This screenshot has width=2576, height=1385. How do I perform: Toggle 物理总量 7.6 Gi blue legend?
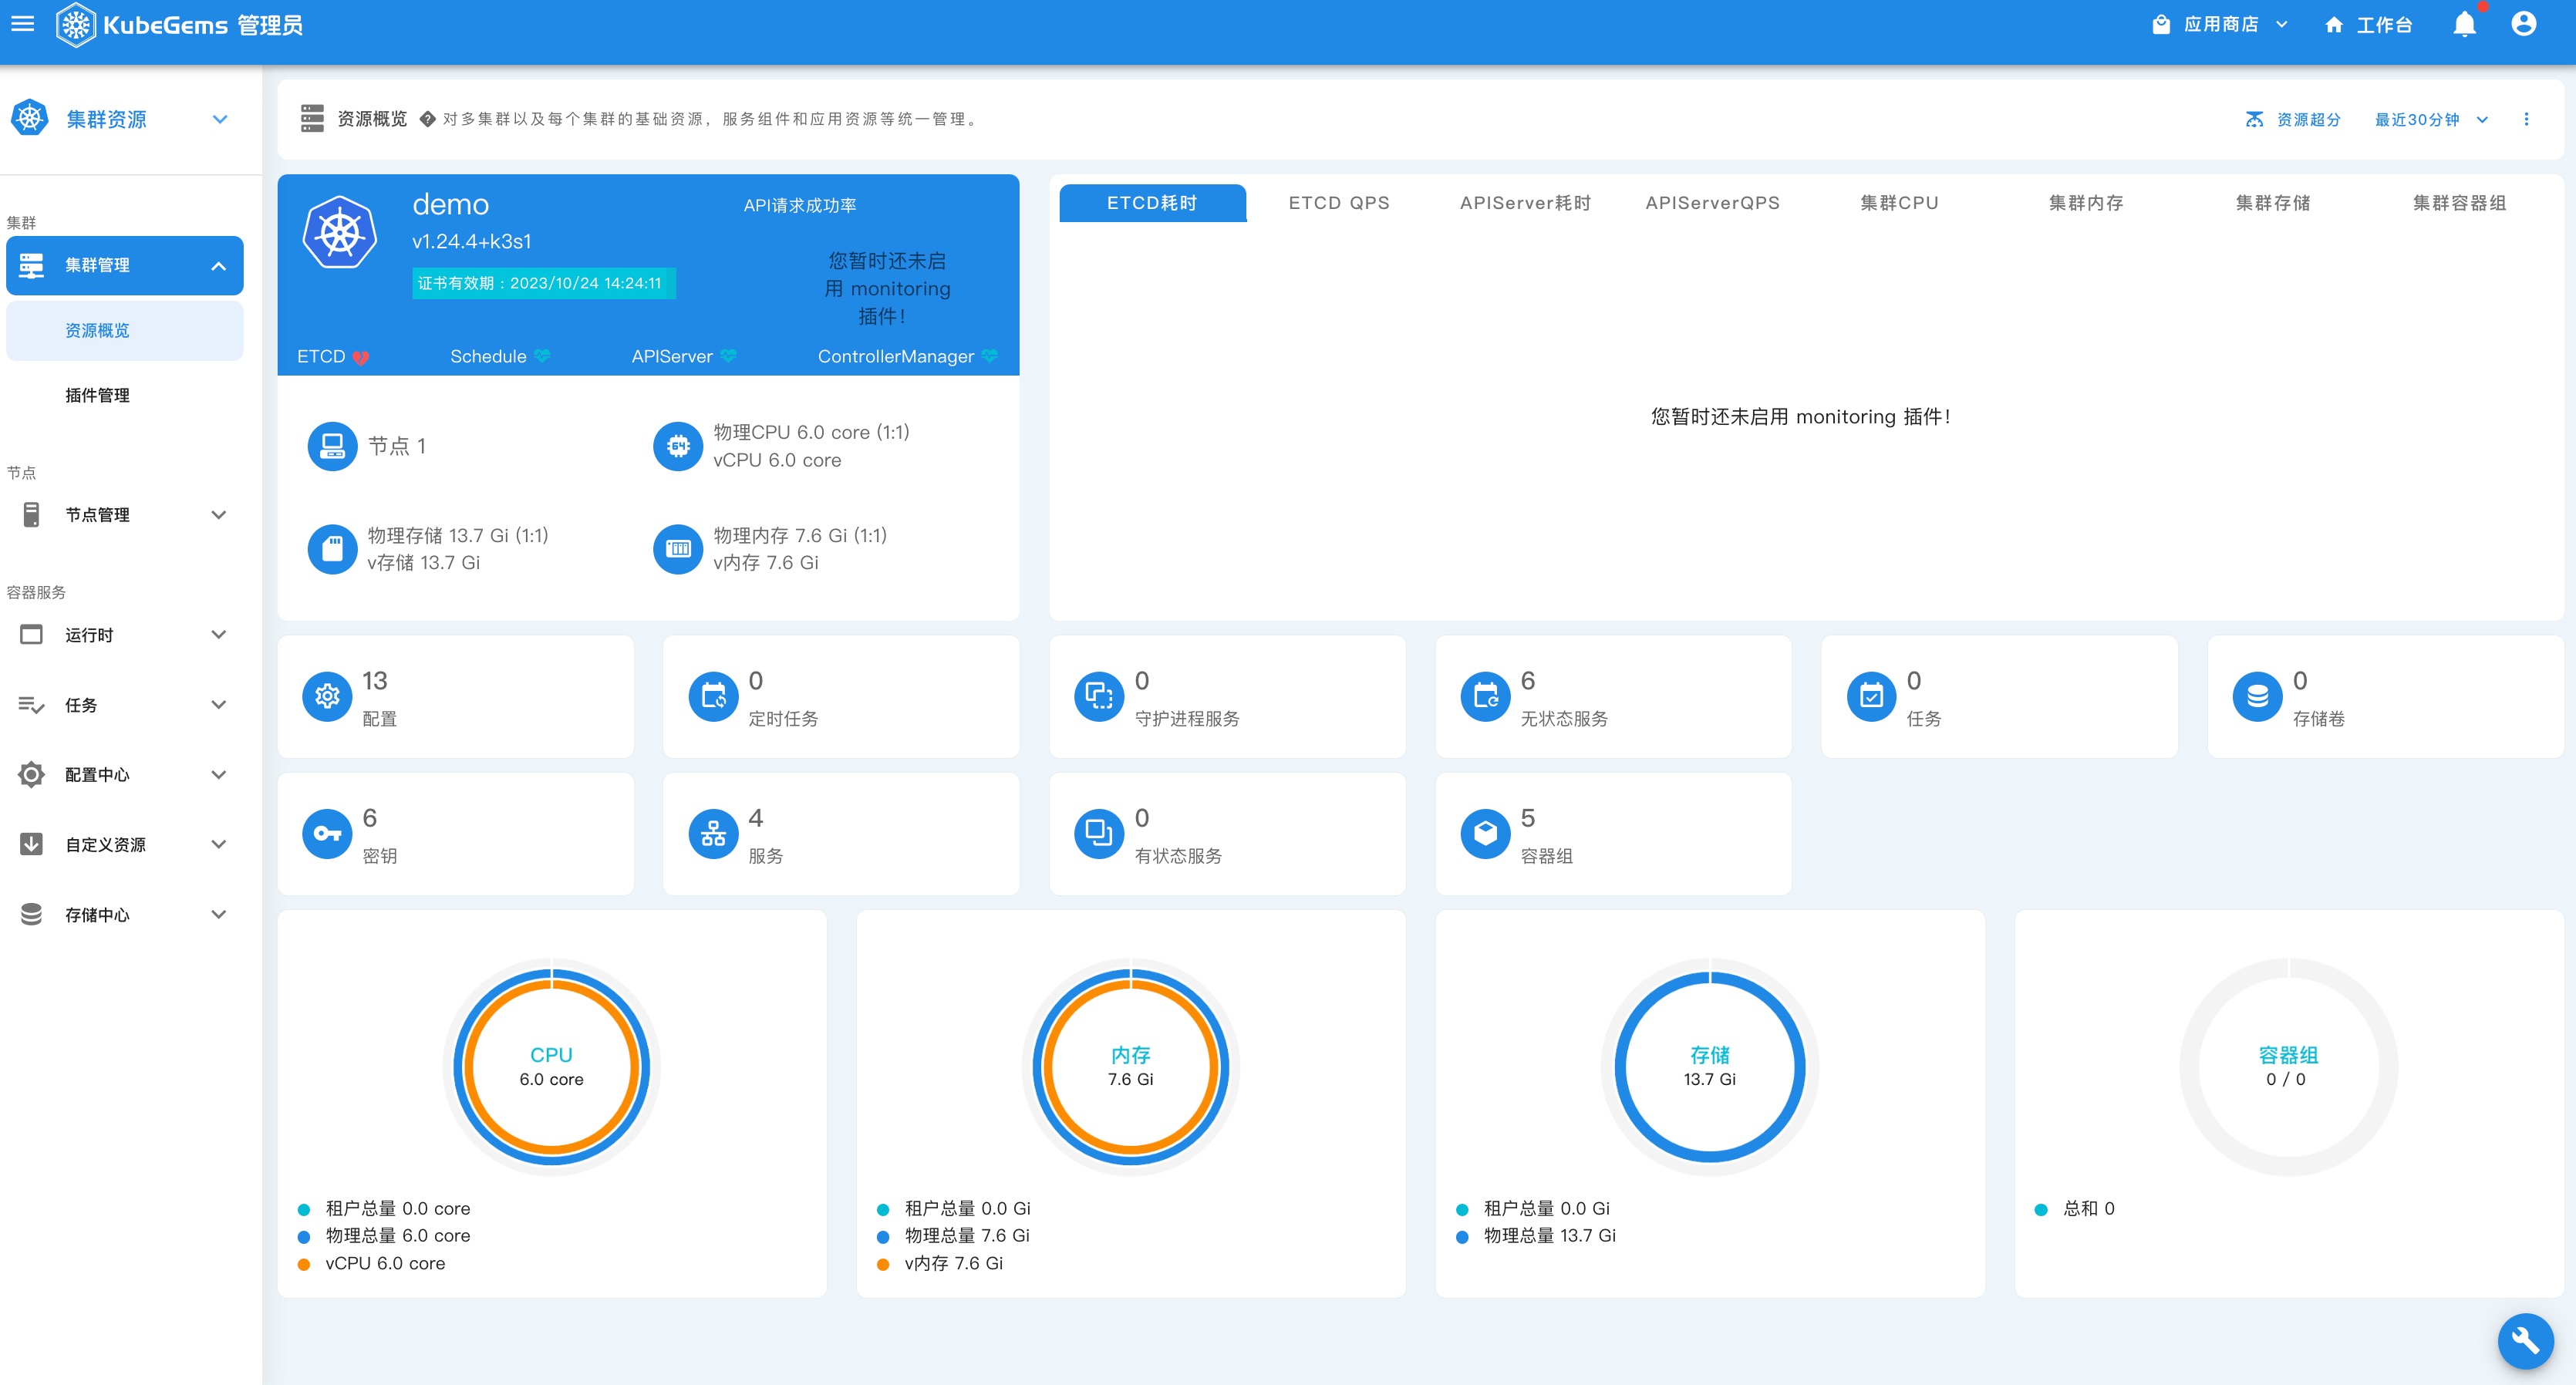[x=953, y=1235]
